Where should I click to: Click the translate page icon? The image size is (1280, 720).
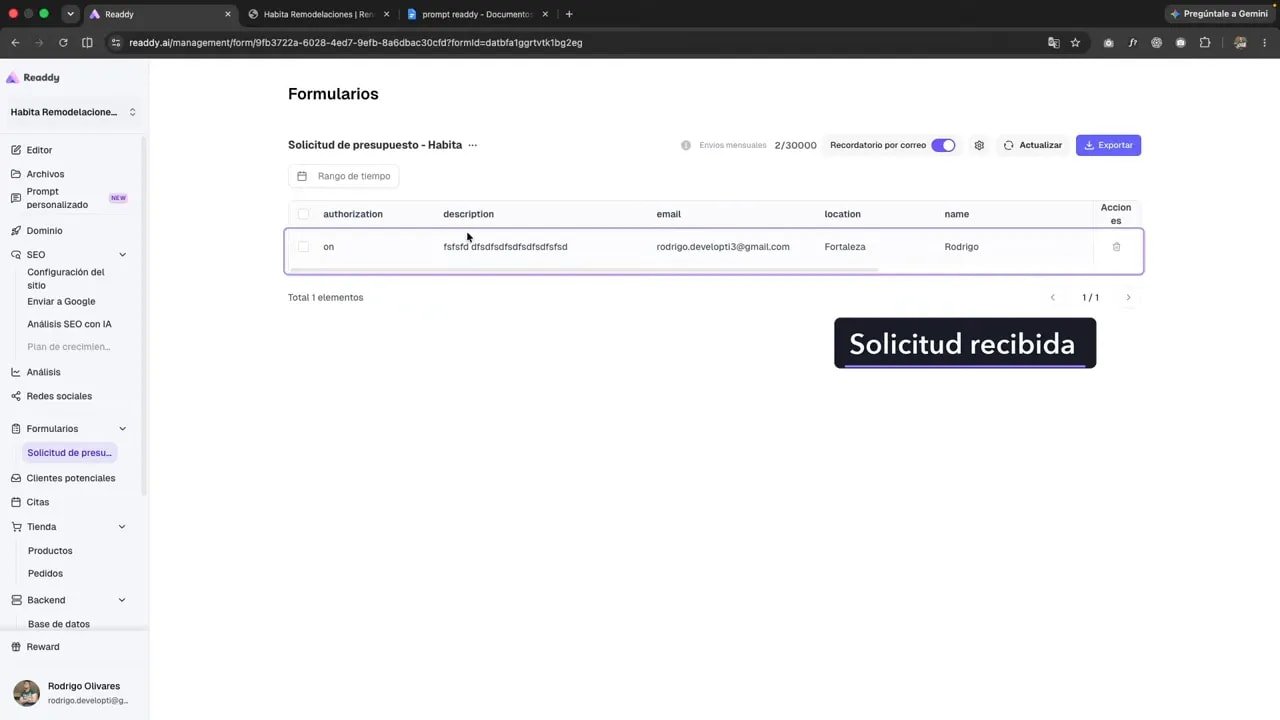pos(1053,43)
